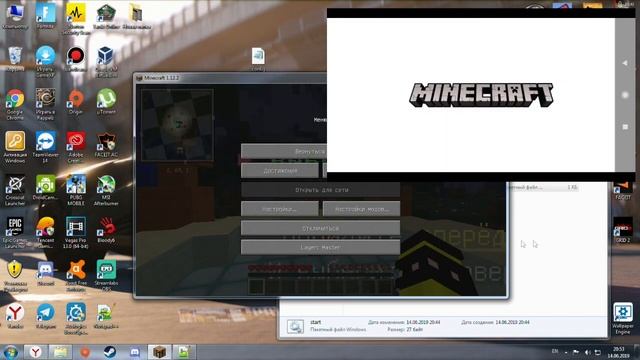This screenshot has height=360, width=640.
Task: Click the taskbar clock showing 20:53
Action: [x=619, y=352]
